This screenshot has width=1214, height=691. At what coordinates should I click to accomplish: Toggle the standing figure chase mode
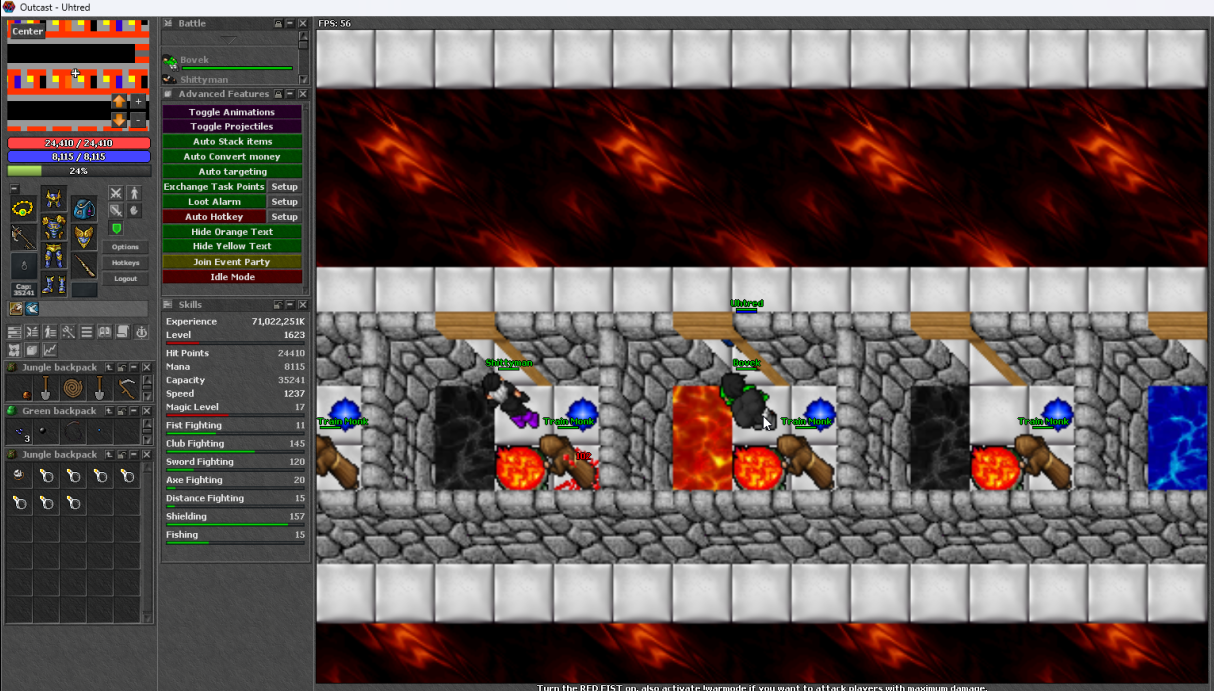[x=134, y=193]
